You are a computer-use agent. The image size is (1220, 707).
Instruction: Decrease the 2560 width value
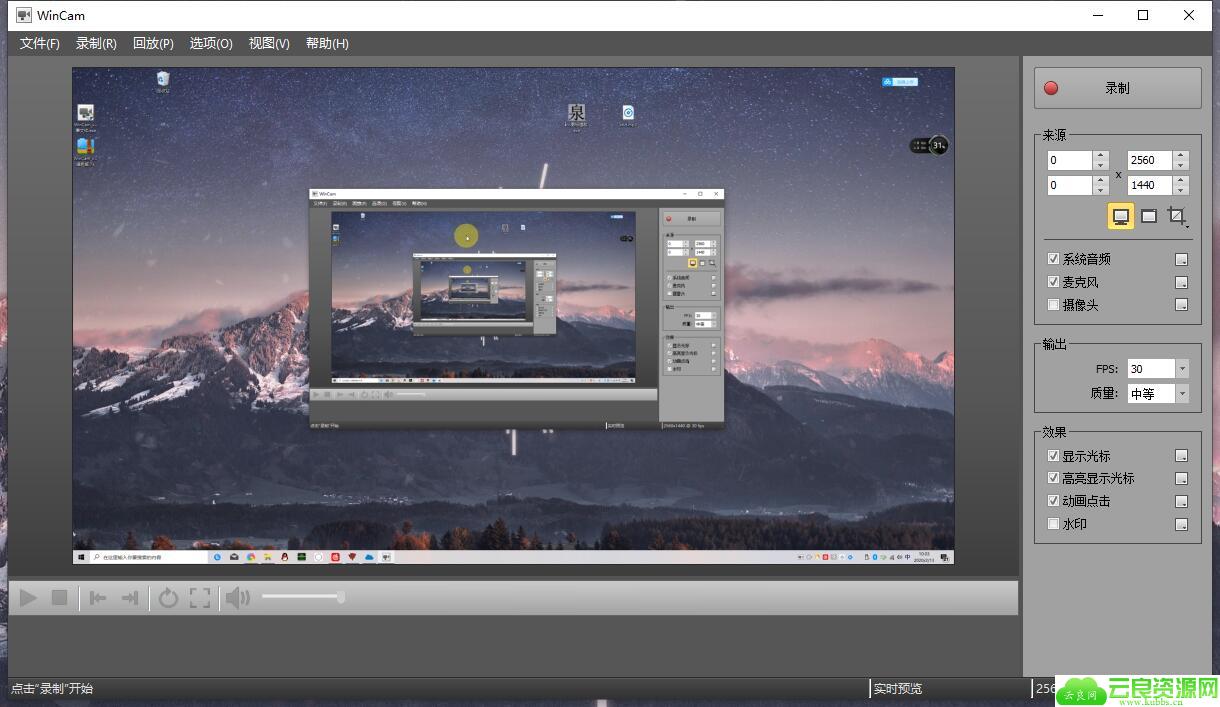coord(1181,165)
